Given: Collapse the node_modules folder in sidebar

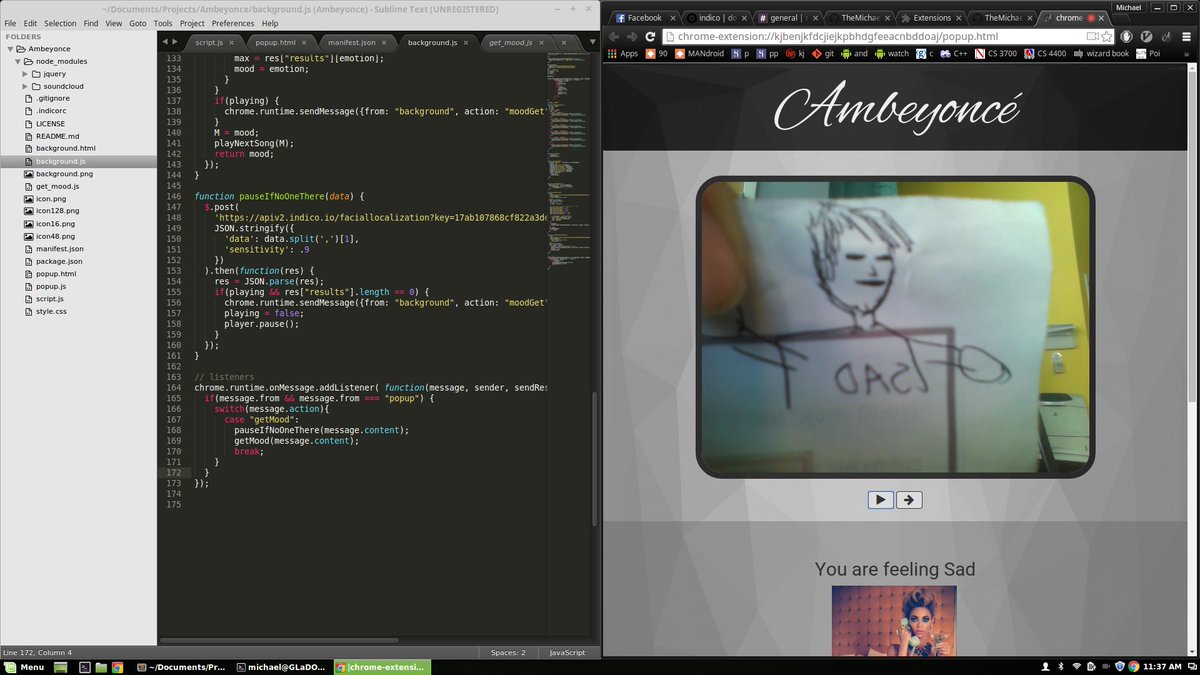Looking at the screenshot, I should click(x=17, y=61).
